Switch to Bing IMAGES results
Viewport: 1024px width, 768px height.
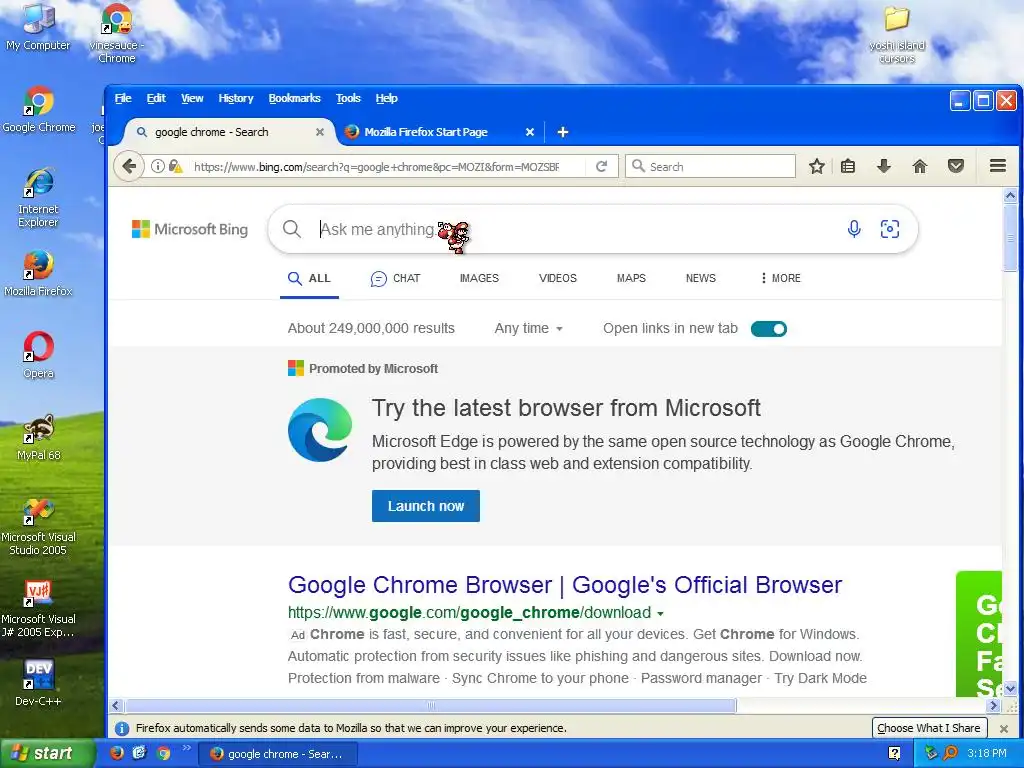(x=479, y=278)
